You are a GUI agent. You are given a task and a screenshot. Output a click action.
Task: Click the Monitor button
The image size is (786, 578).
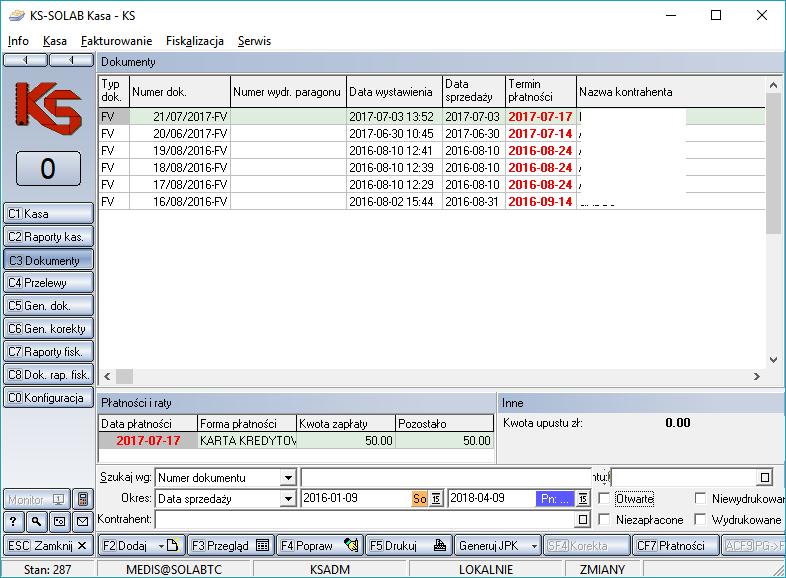click(x=37, y=499)
